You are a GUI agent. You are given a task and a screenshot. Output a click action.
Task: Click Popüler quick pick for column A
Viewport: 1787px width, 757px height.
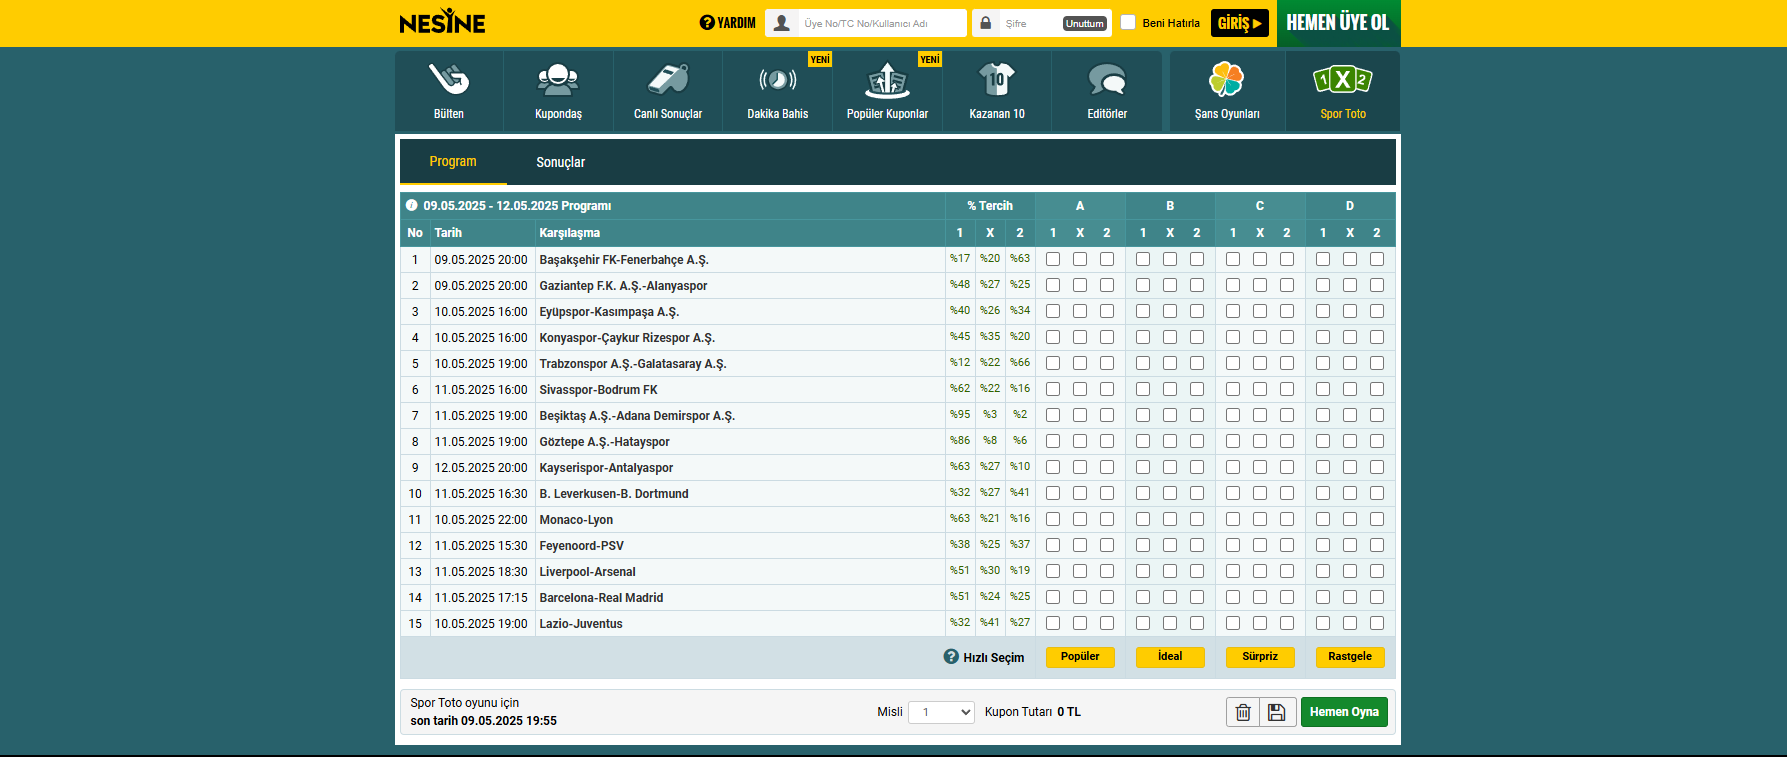point(1080,657)
